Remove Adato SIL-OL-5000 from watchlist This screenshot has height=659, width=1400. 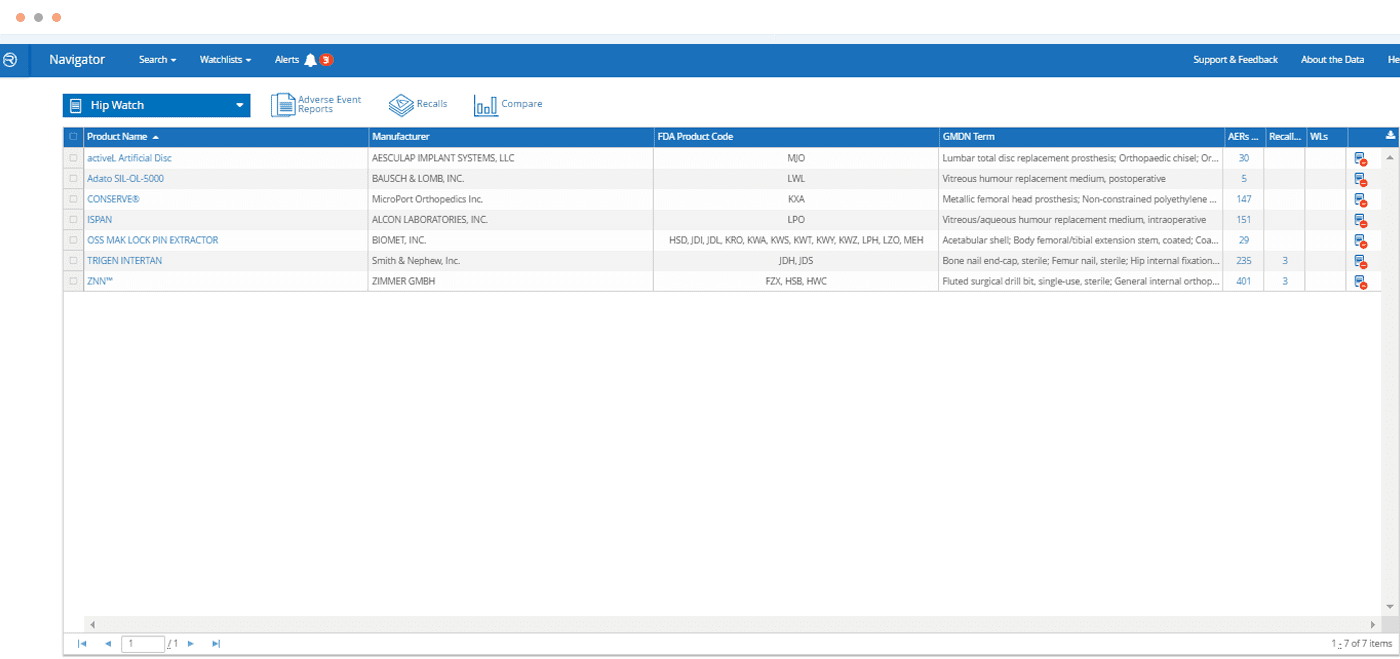coord(1361,180)
